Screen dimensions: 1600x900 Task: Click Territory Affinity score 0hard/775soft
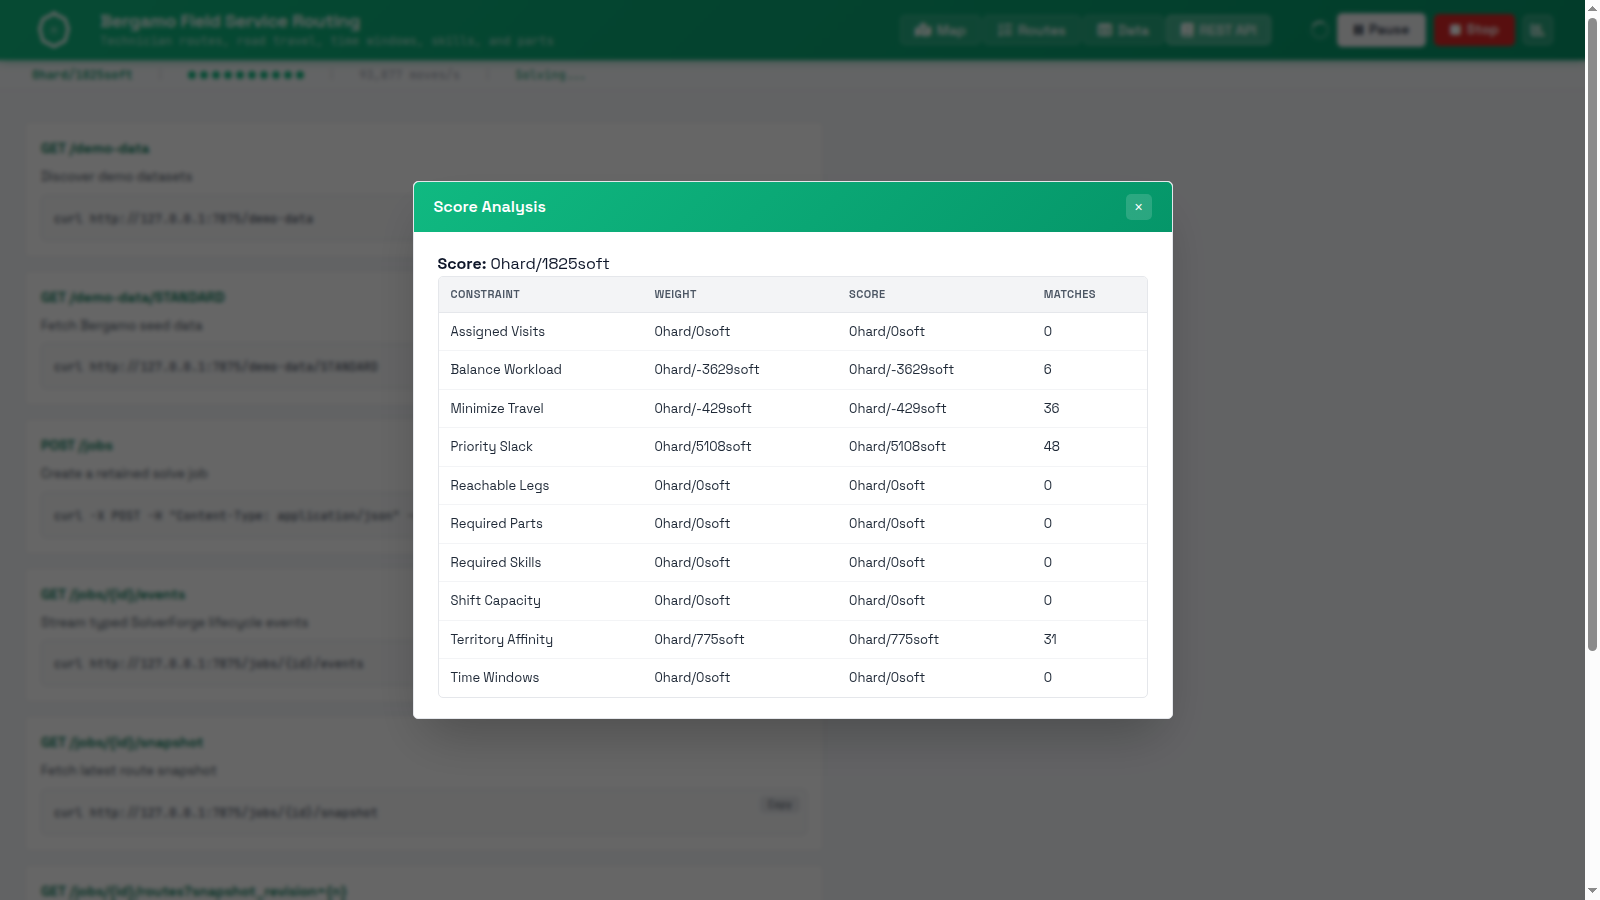click(894, 639)
